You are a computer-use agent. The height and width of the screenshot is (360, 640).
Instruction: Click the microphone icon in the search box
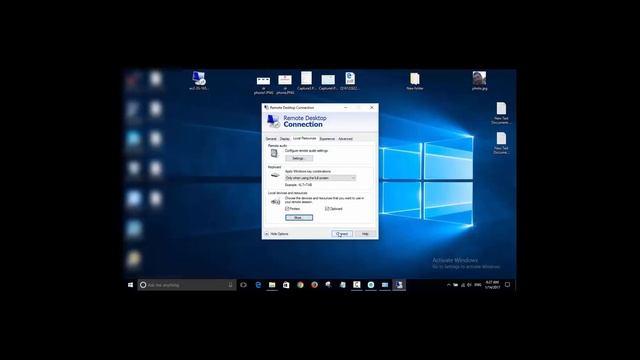point(230,285)
